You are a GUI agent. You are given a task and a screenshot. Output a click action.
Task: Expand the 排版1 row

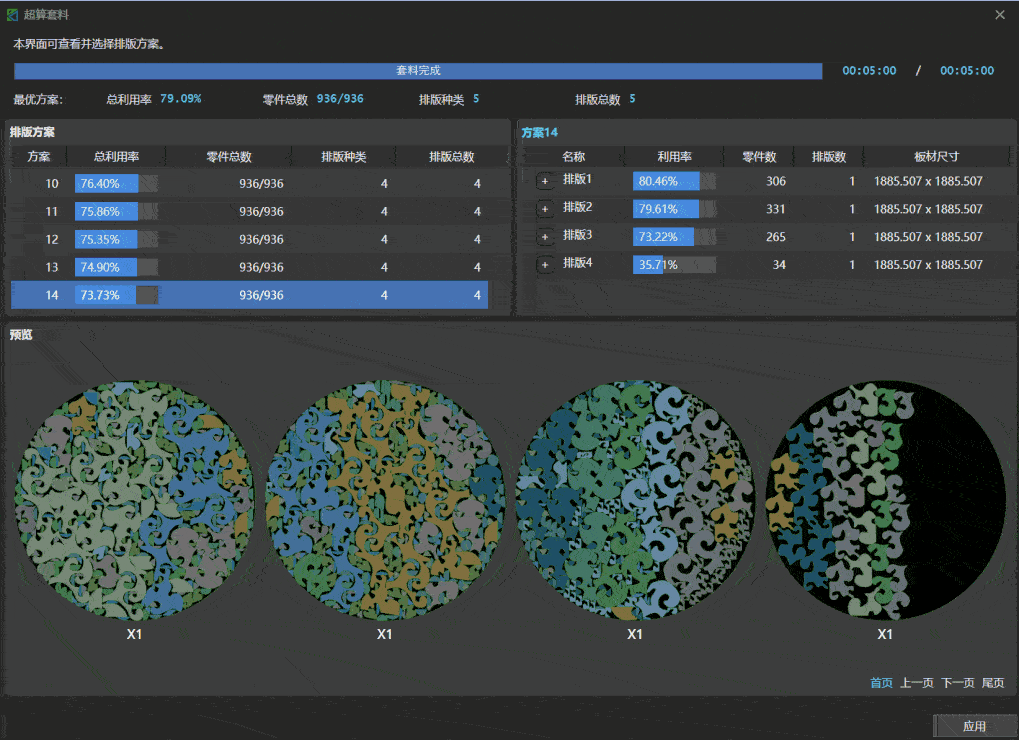pyautogui.click(x=545, y=181)
